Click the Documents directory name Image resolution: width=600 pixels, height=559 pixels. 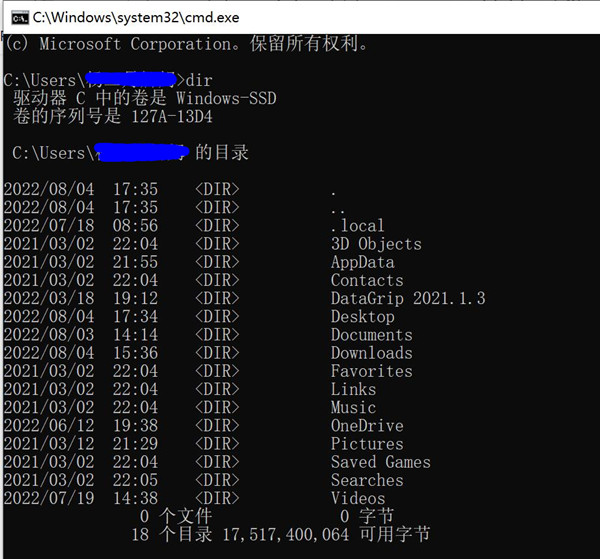click(x=371, y=335)
